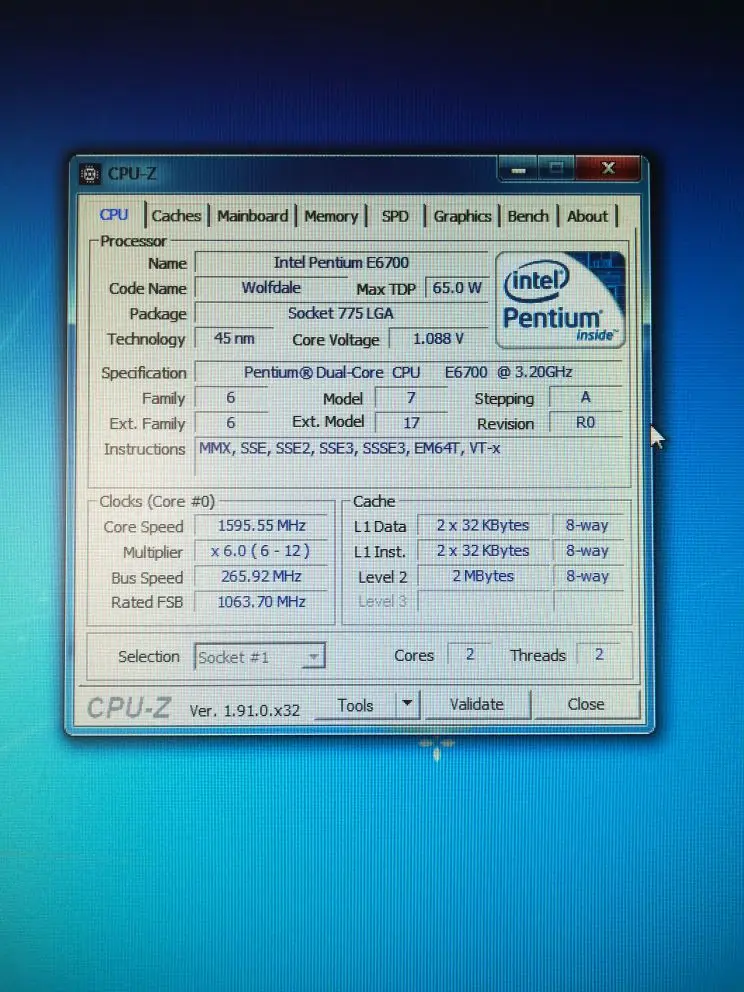Viewport: 744px width, 992px height.
Task: Click the Rated FSB 1063.70 MHz value
Action: coord(261,602)
